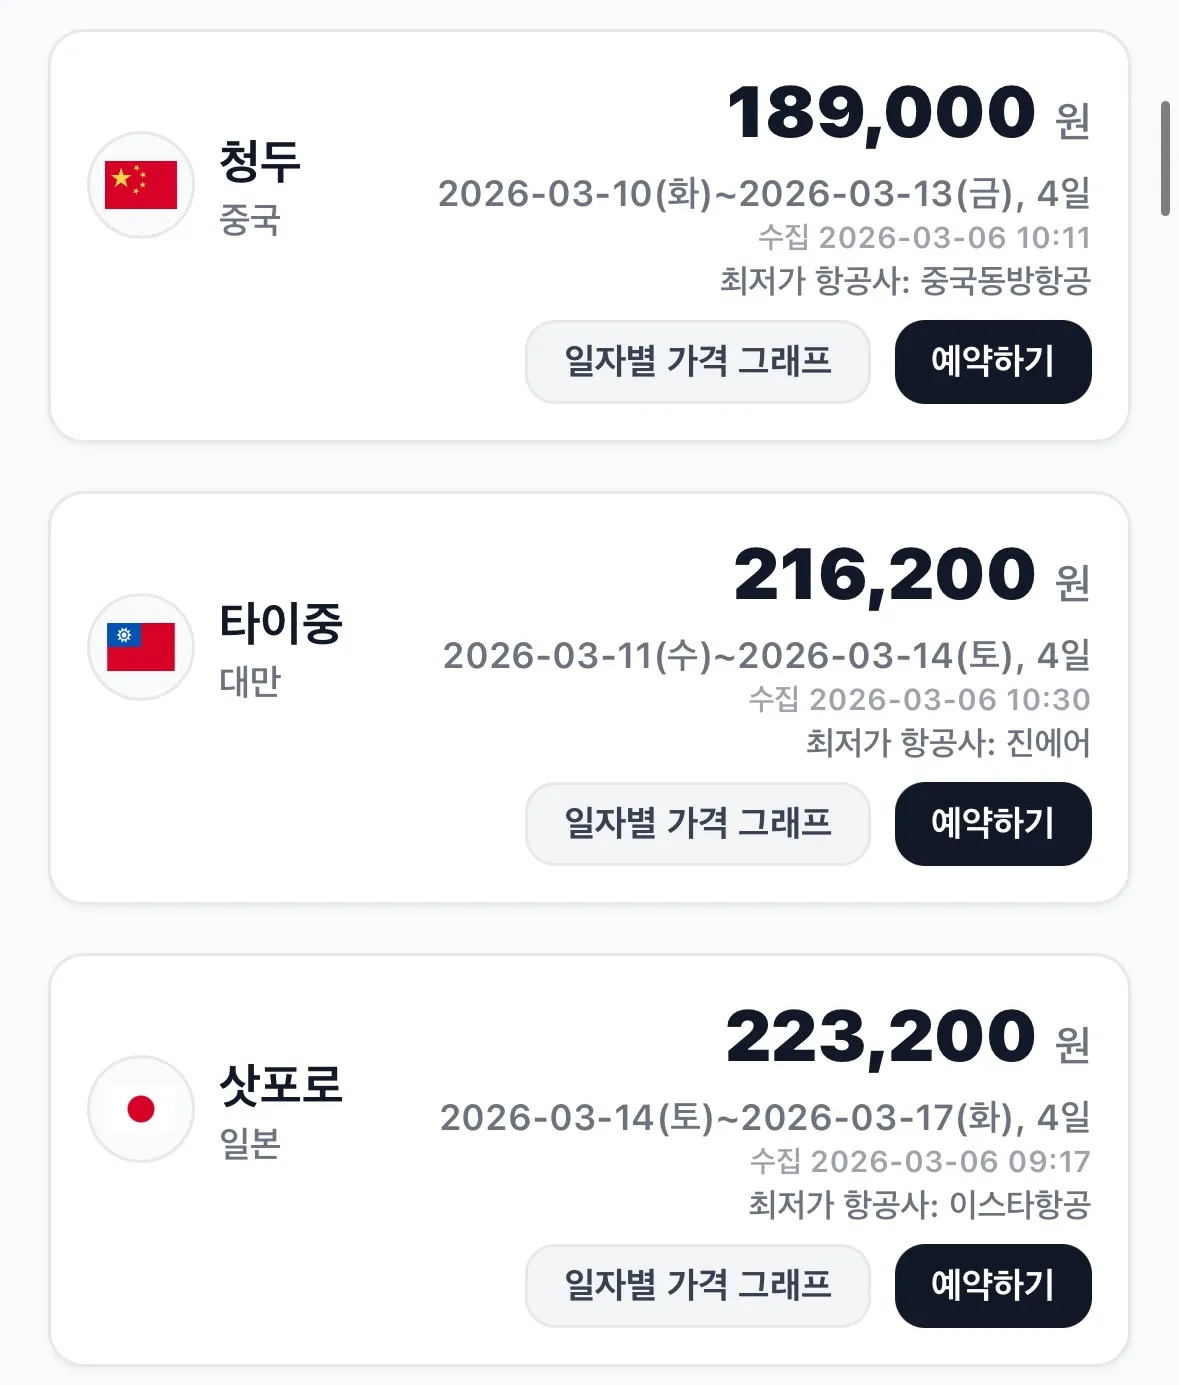Show 일자별 가격 그래프 for 타이중
1179x1385 pixels.
coord(697,824)
